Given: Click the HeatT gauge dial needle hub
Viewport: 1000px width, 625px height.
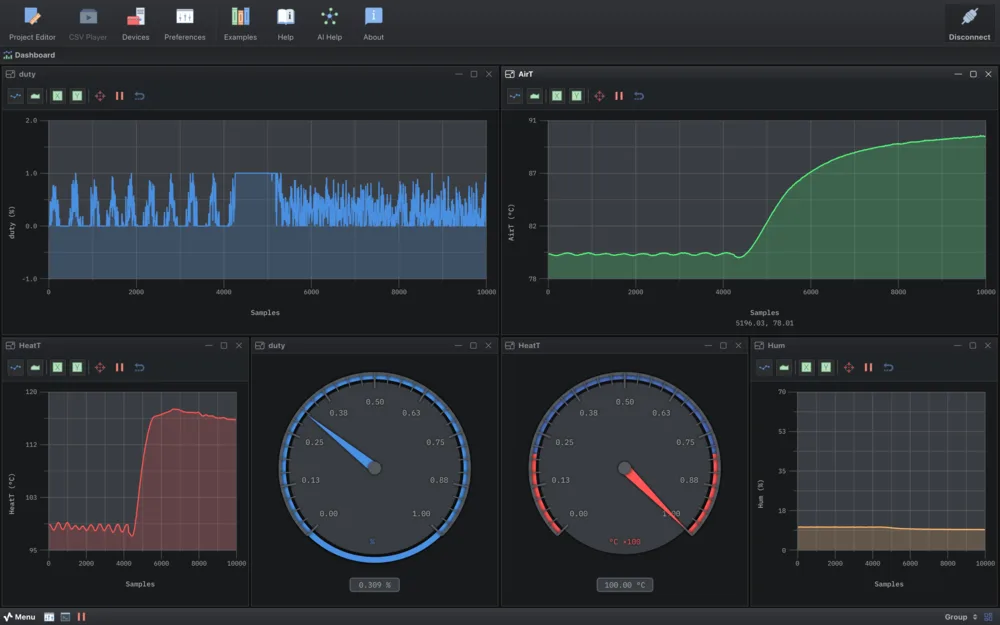Looking at the screenshot, I should [x=625, y=468].
